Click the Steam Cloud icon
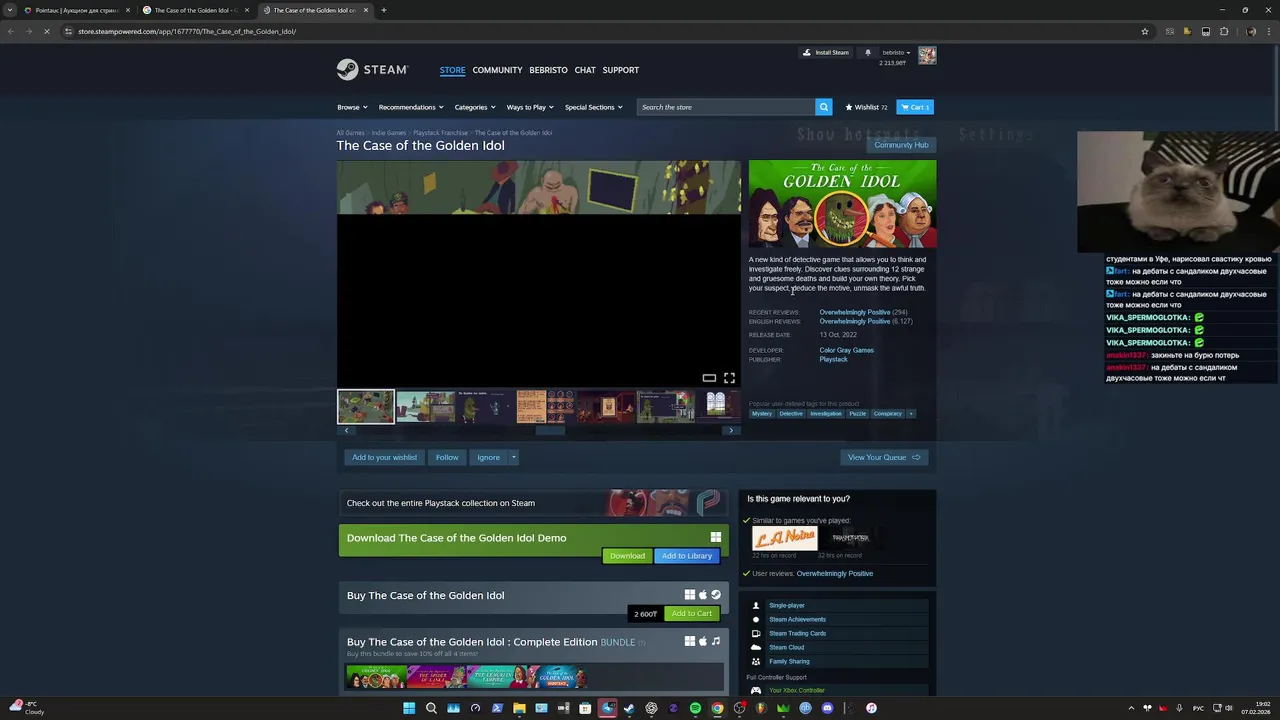1280x720 pixels. (756, 647)
